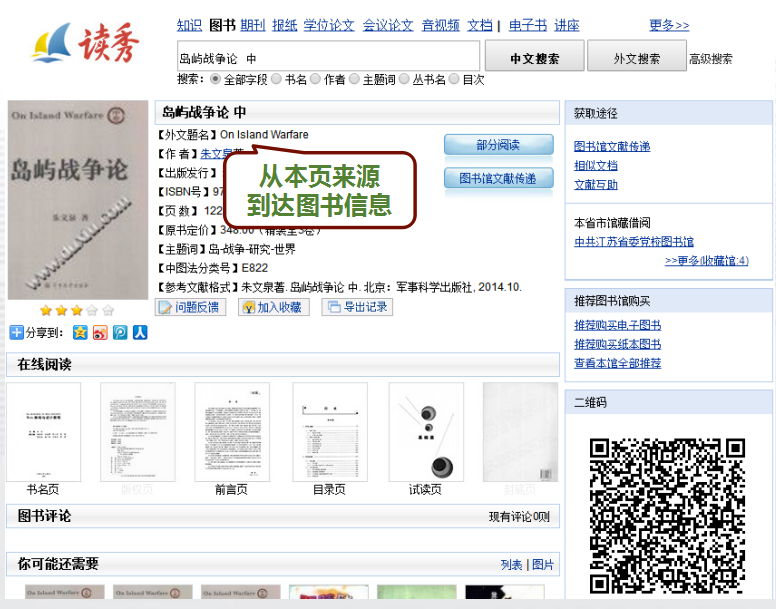Image resolution: width=776 pixels, height=609 pixels.
Task: Rate book with third star
Action: 77,310
